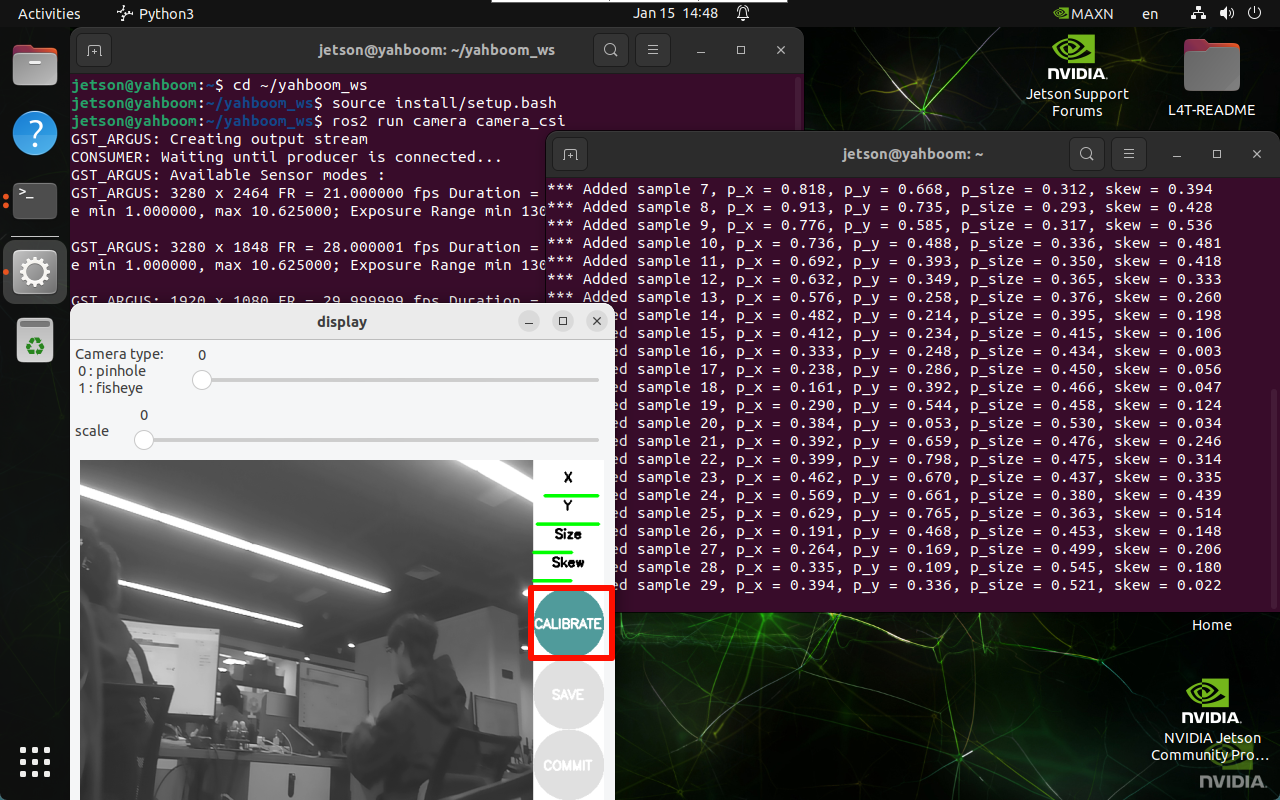The height and width of the screenshot is (800, 1280).
Task: Click the scrollbar of yahboom_ws terminal
Action: [799, 100]
